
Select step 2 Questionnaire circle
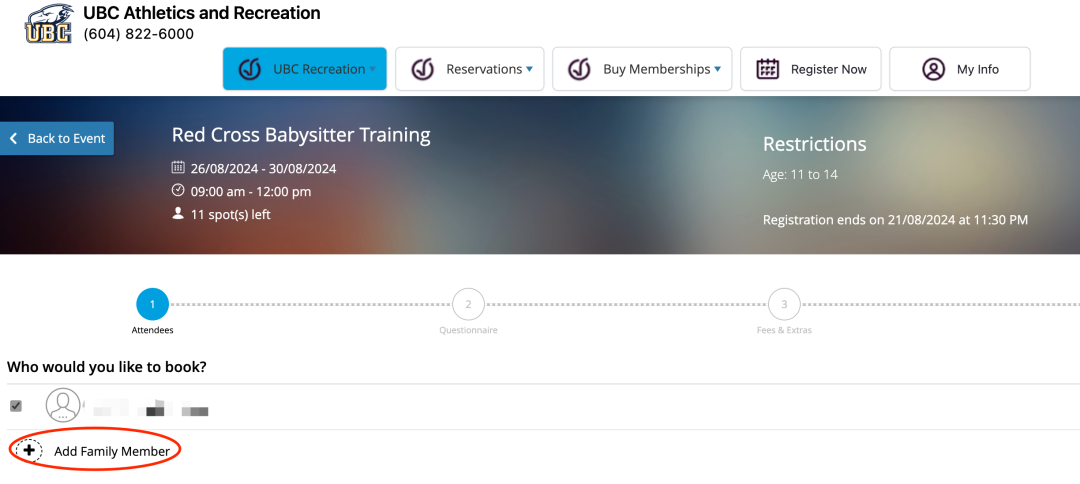point(468,304)
